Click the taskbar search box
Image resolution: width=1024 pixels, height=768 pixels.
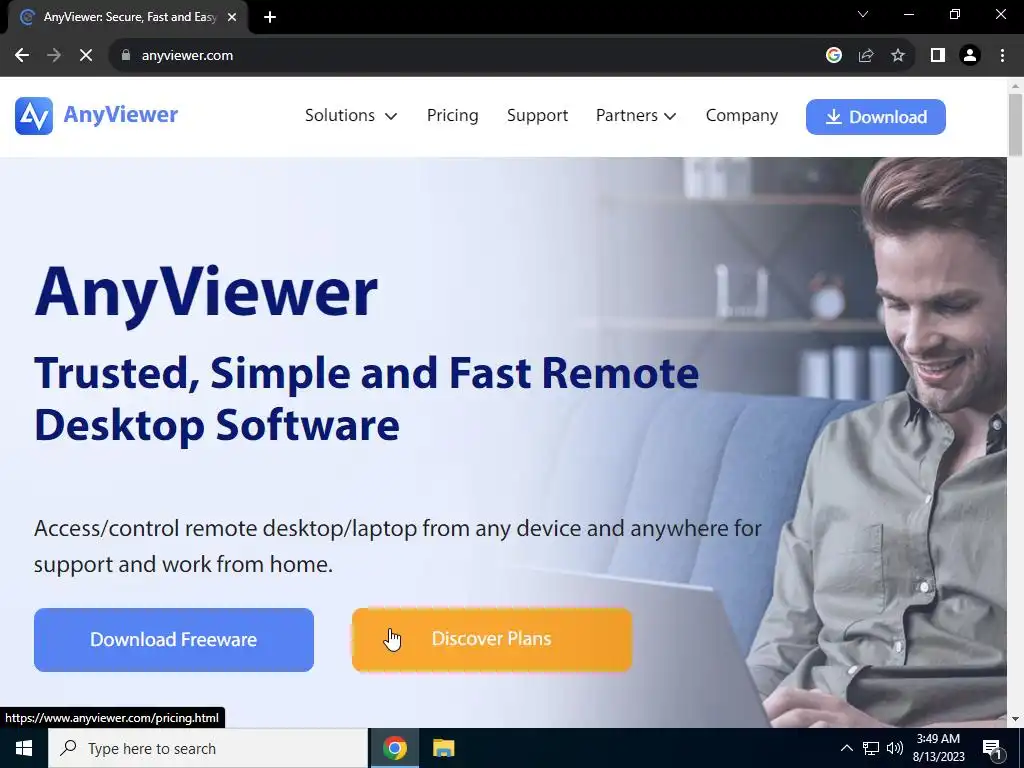[x=208, y=748]
